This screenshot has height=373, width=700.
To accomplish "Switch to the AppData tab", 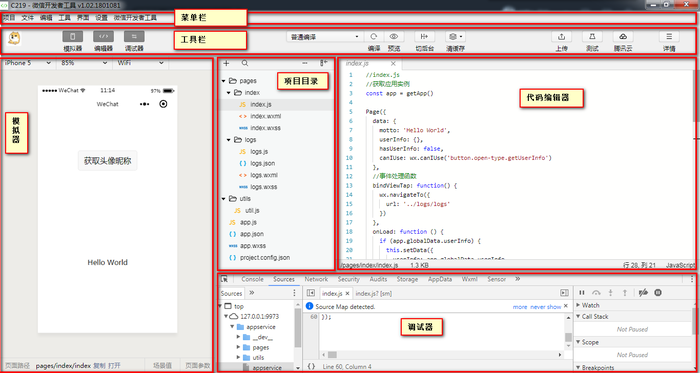I will 440,279.
